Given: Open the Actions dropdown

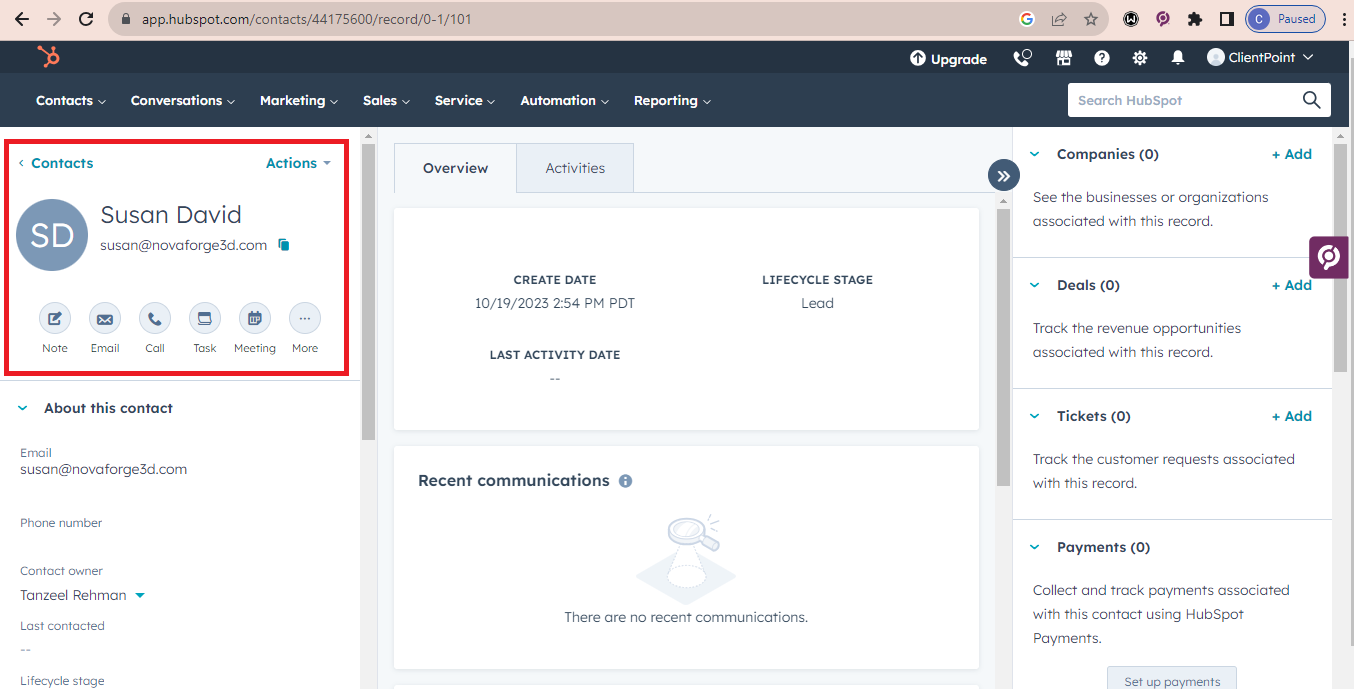Looking at the screenshot, I should 298,163.
